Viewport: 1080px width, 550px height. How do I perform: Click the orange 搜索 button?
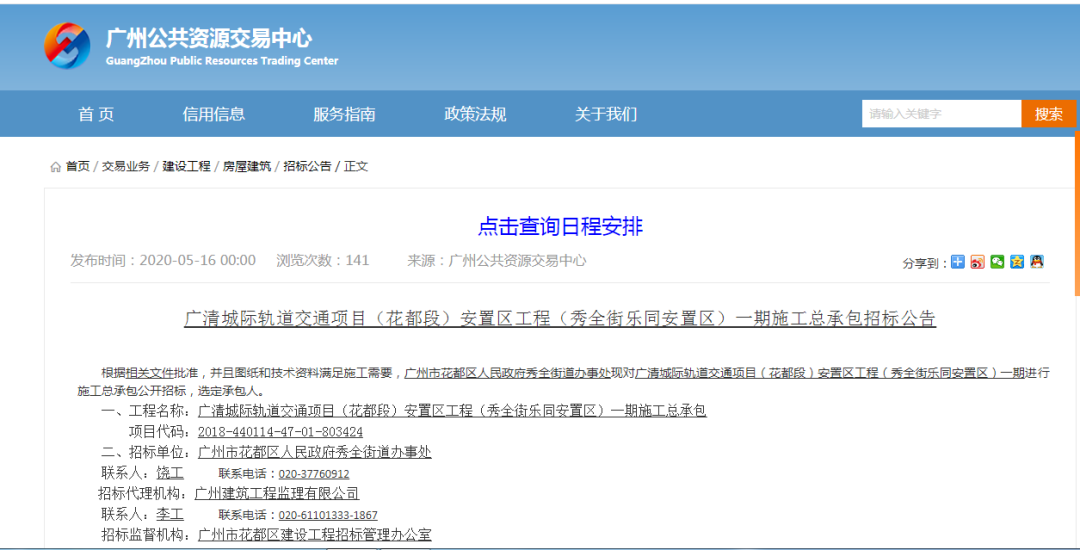tap(1048, 114)
